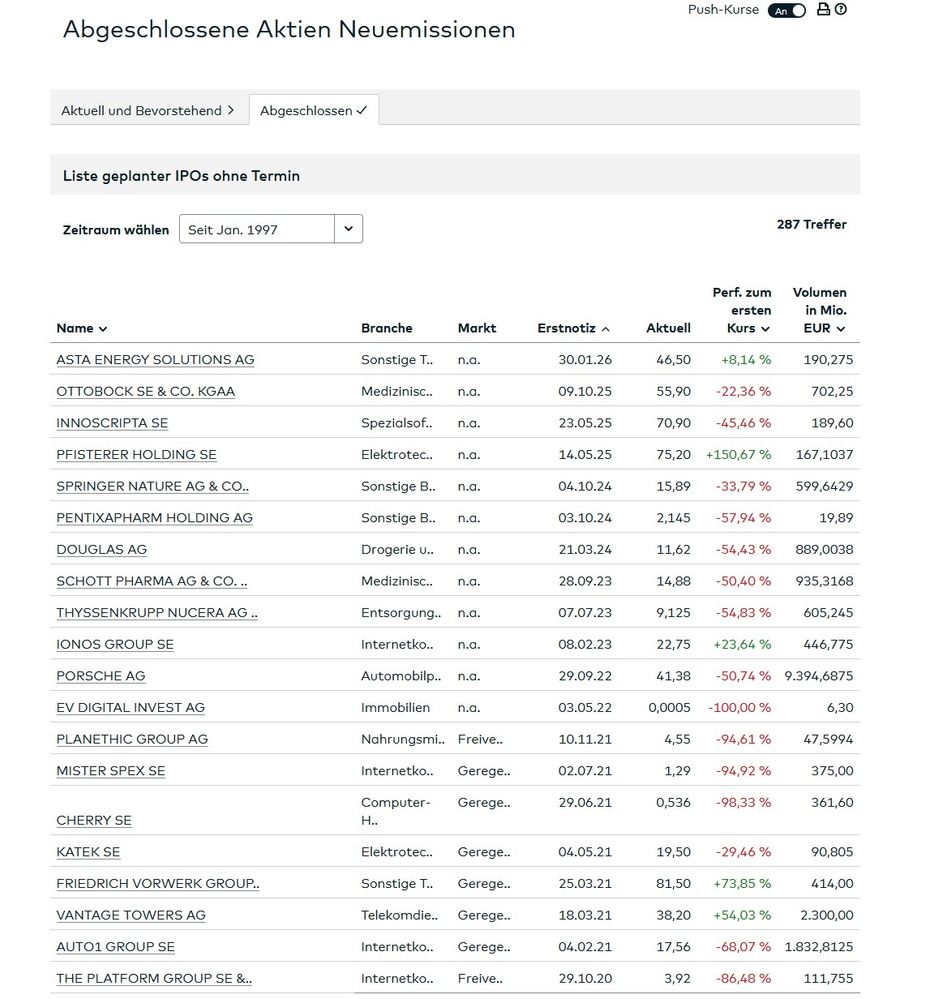Viewport: 934px width, 999px height.
Task: Open THE PLATFORM GROUP SE &.. link
Action: click(154, 979)
